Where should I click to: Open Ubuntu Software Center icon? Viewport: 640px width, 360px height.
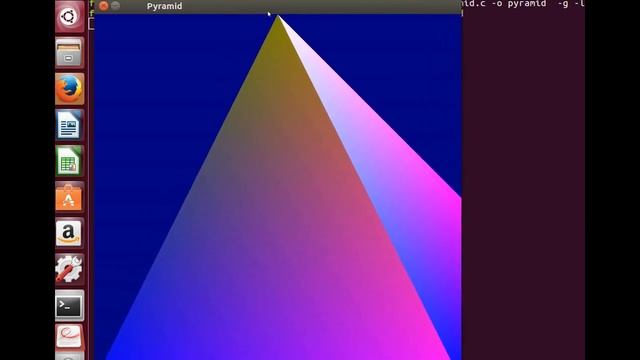click(69, 197)
